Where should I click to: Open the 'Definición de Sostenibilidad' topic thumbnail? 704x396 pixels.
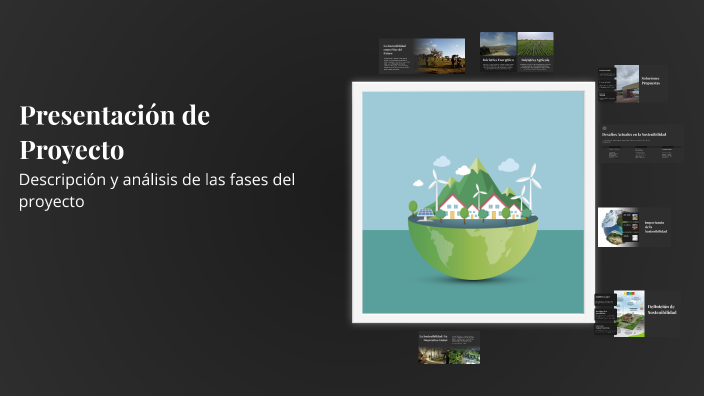[638, 313]
